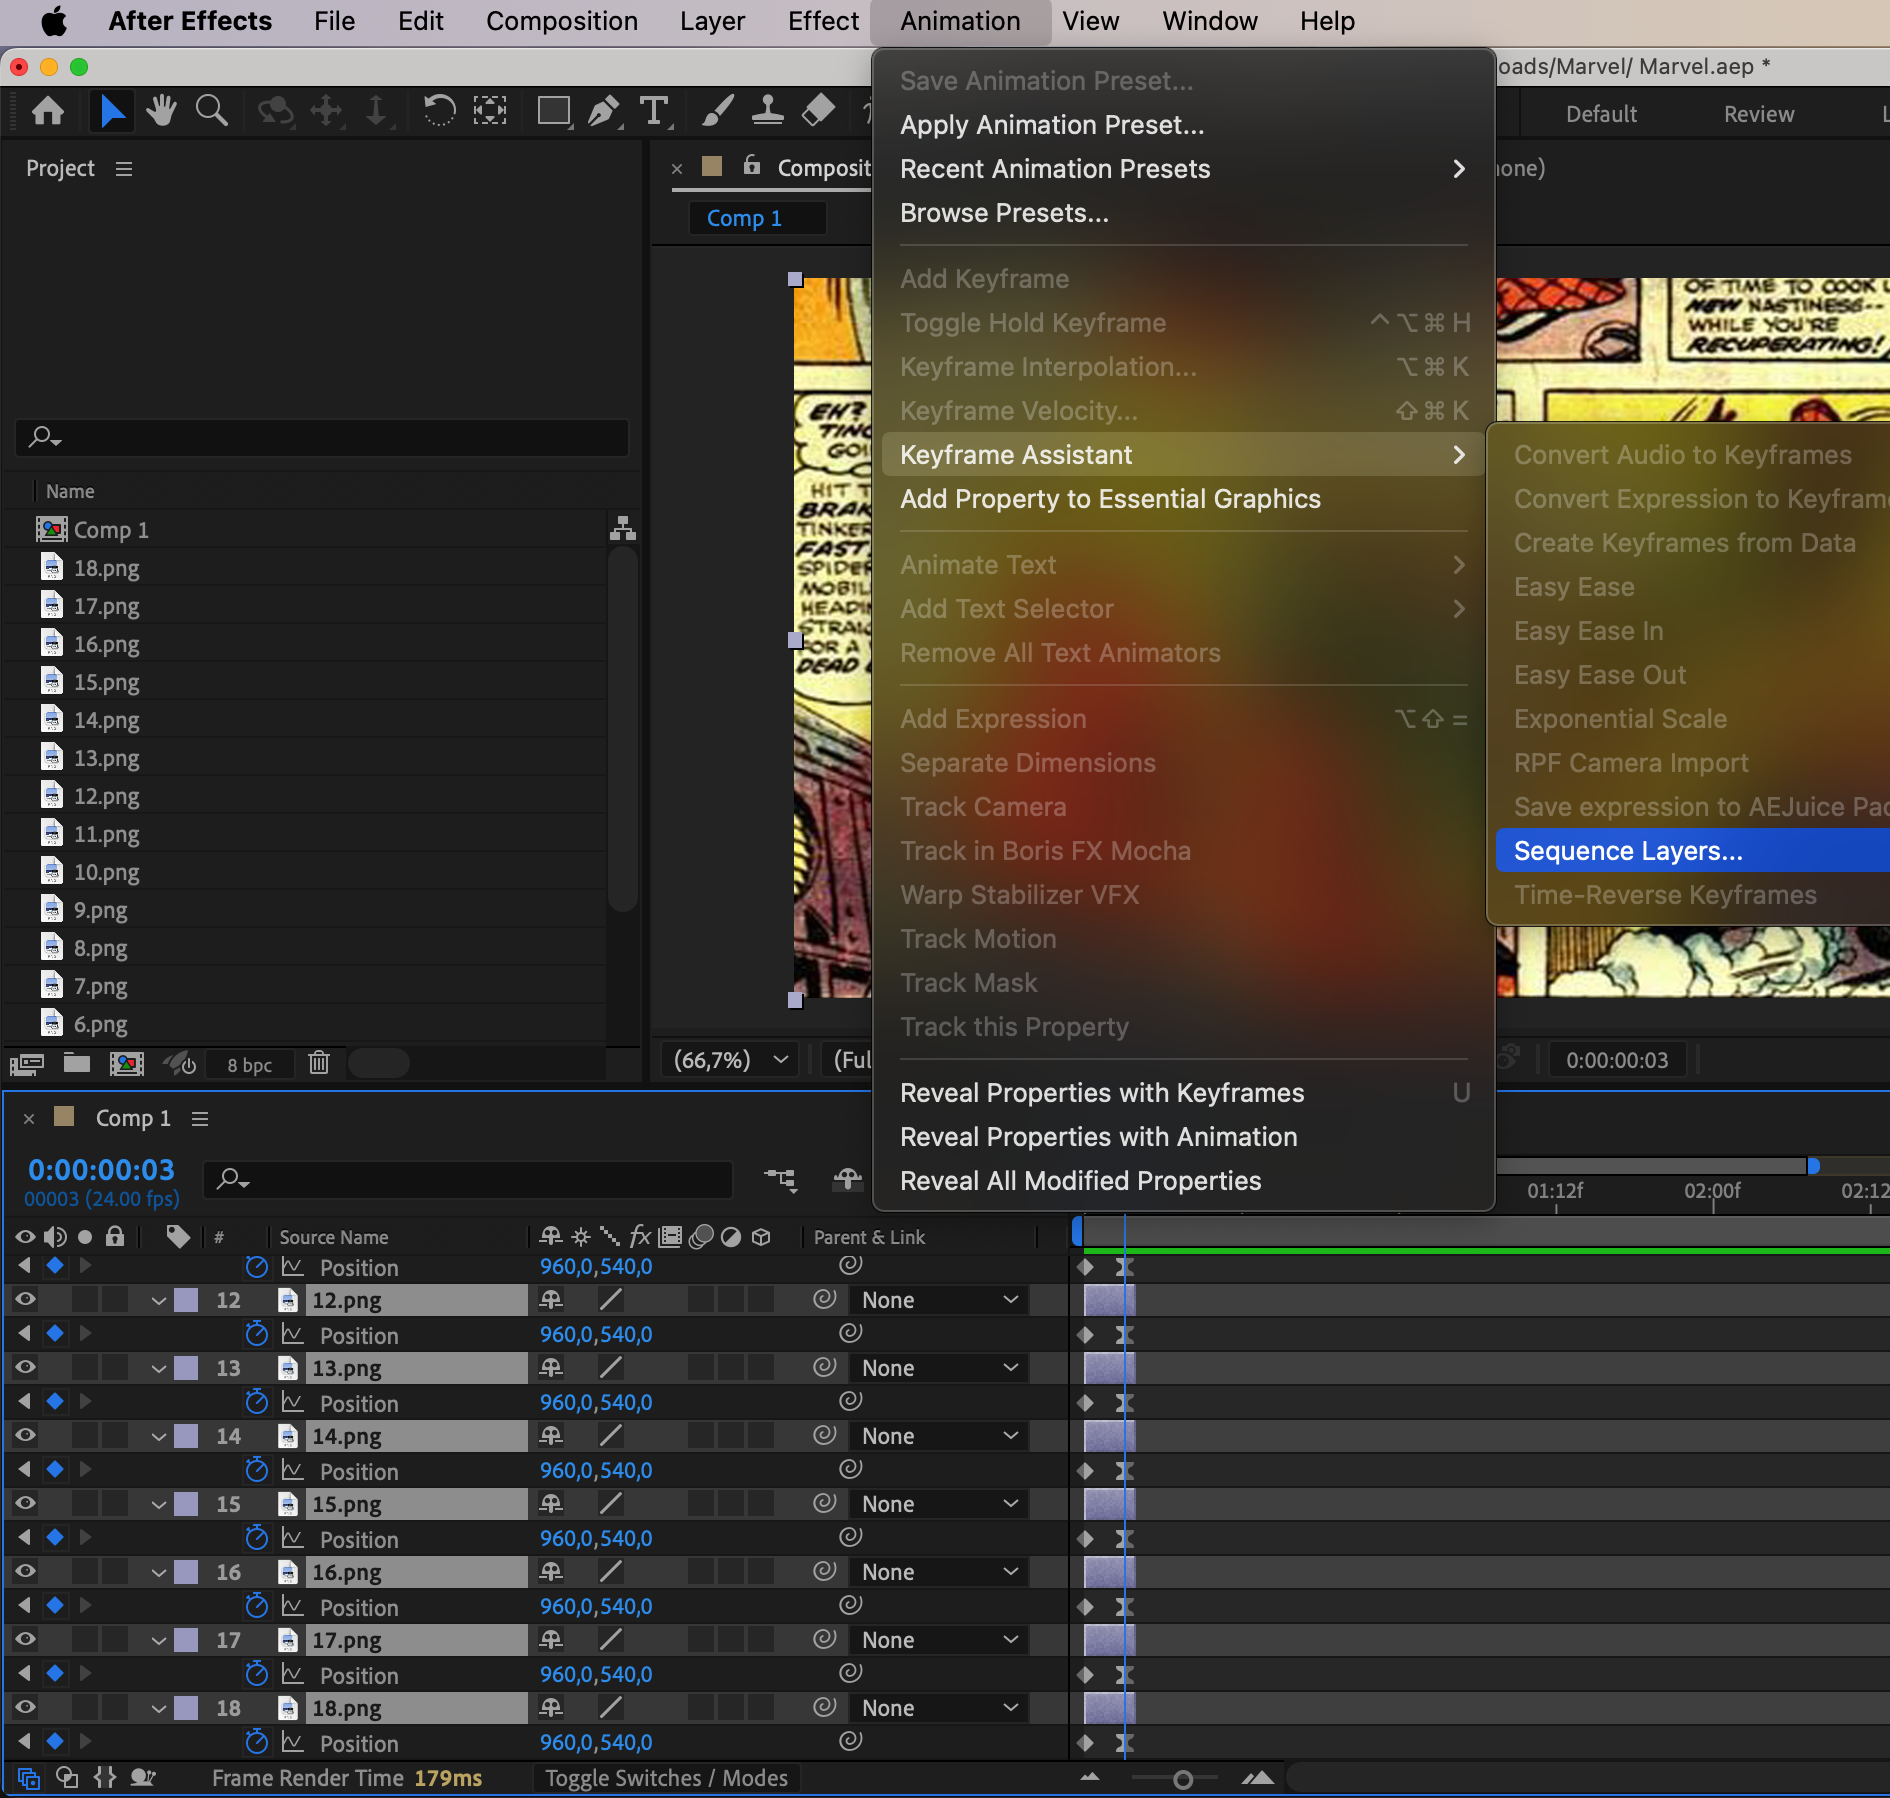Image resolution: width=1890 pixels, height=1798 pixels.
Task: Click Toggle Switches / Modes button
Action: point(666,1778)
